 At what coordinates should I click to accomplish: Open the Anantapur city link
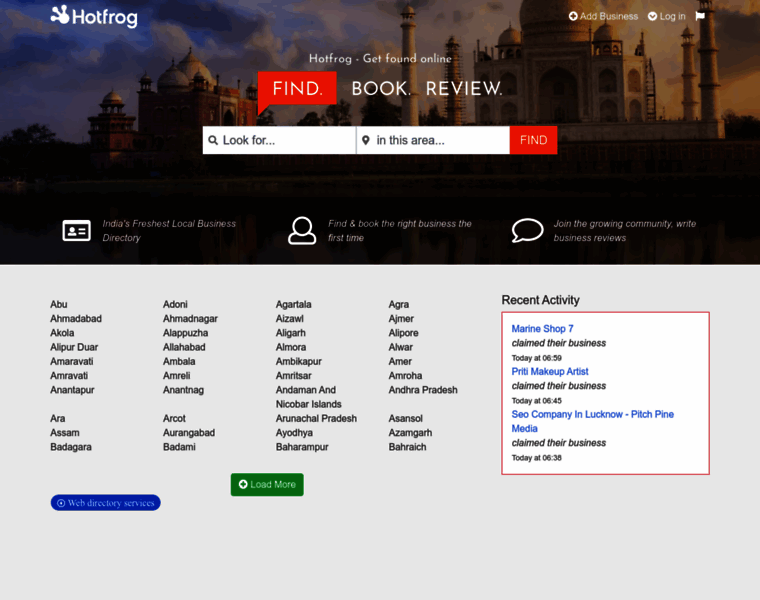point(72,390)
